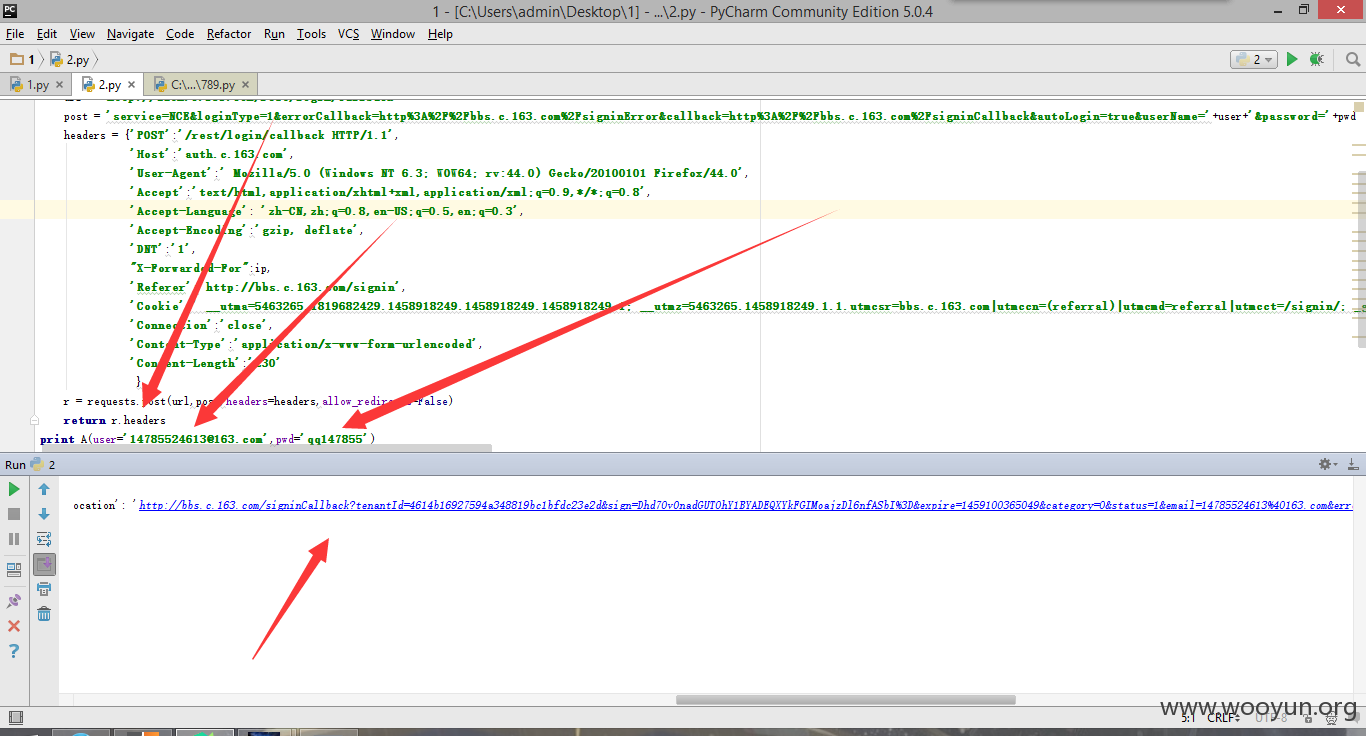
Task: Toggle soft-wrap in console output
Action: pos(44,539)
